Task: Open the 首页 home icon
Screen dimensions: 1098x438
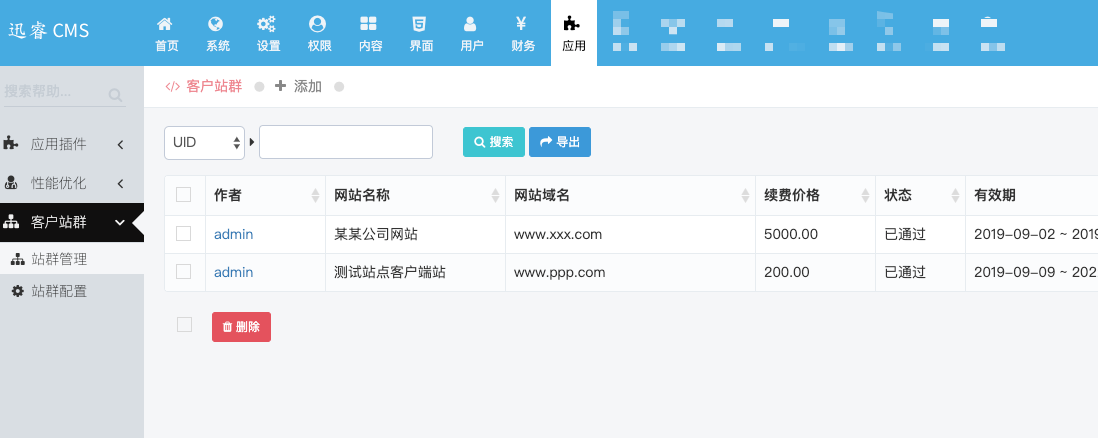Action: coord(165,24)
